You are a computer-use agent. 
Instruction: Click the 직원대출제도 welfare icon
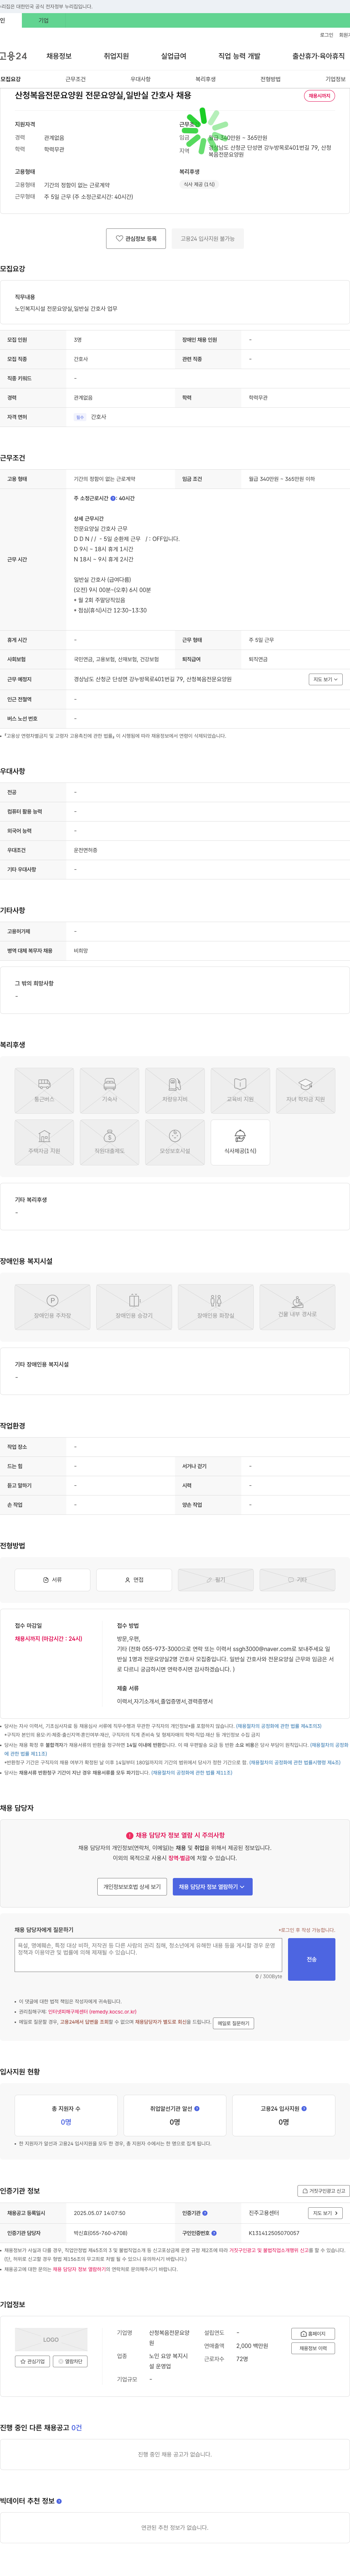109,1142
